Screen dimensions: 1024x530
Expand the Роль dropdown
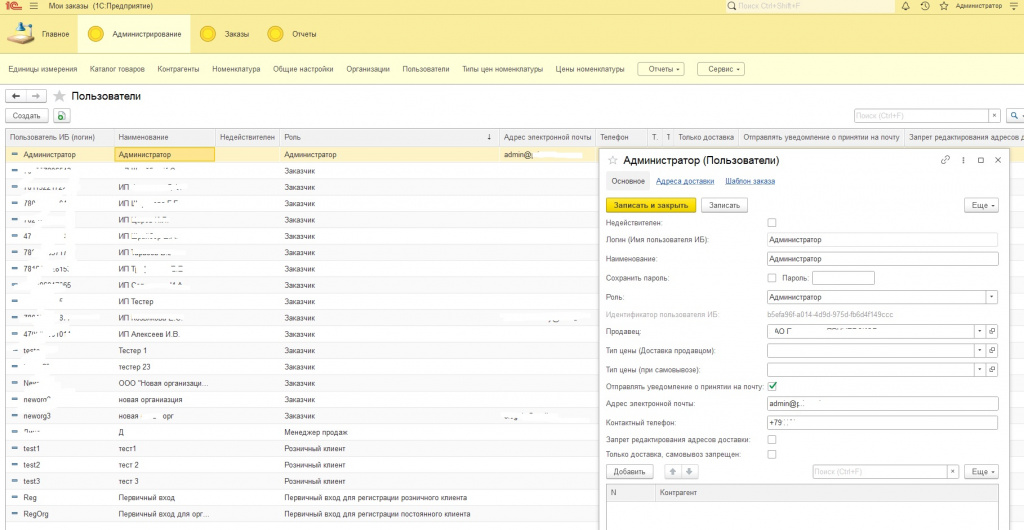pyautogui.click(x=991, y=297)
